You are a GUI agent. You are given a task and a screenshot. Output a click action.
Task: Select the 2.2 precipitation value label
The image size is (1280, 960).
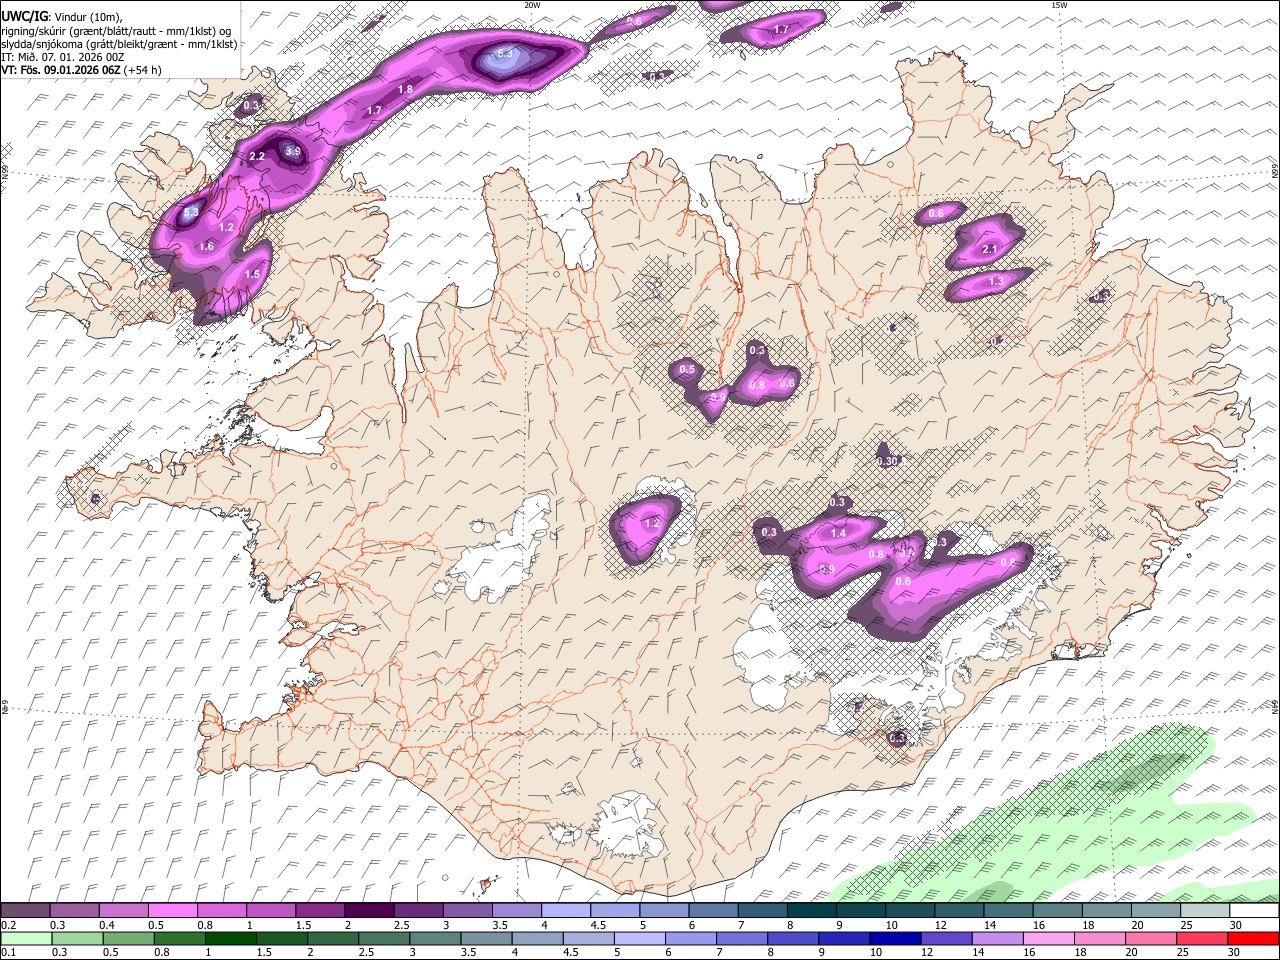(257, 156)
